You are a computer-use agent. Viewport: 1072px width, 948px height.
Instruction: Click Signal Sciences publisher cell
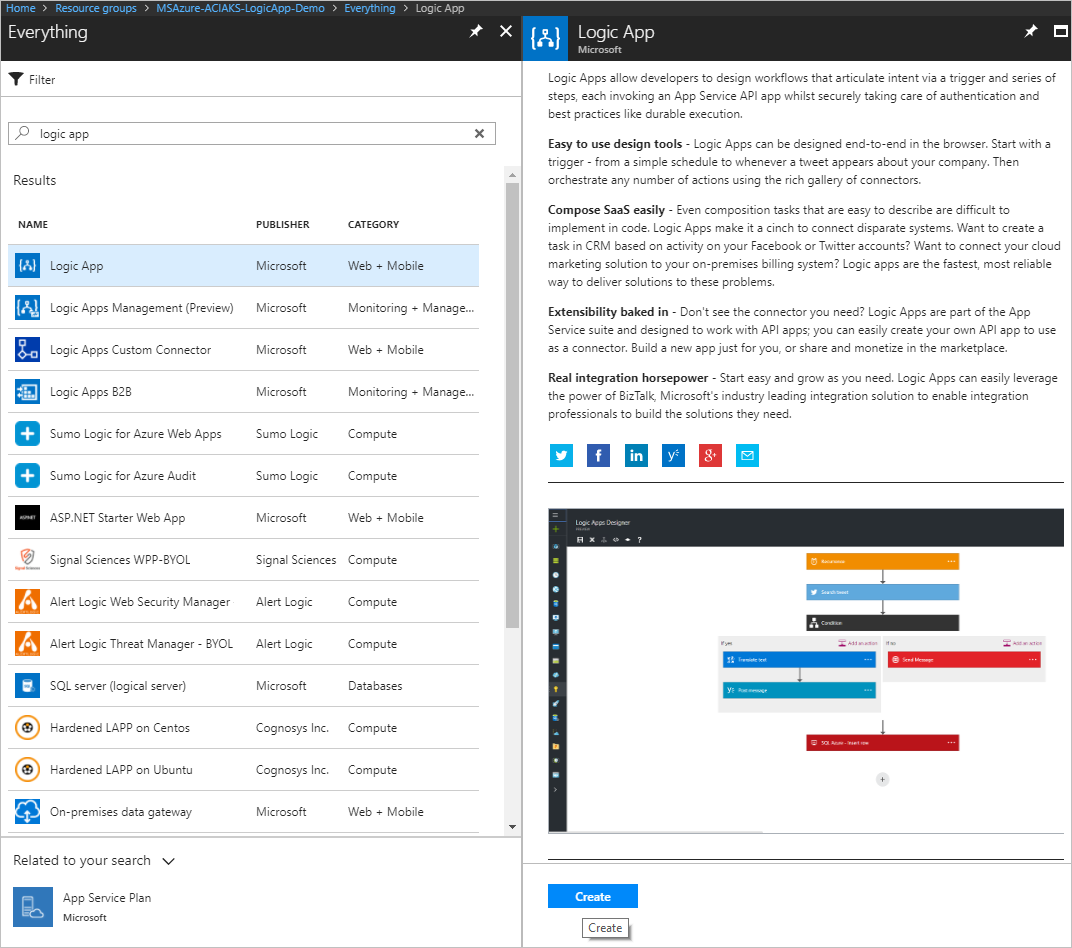tap(295, 560)
